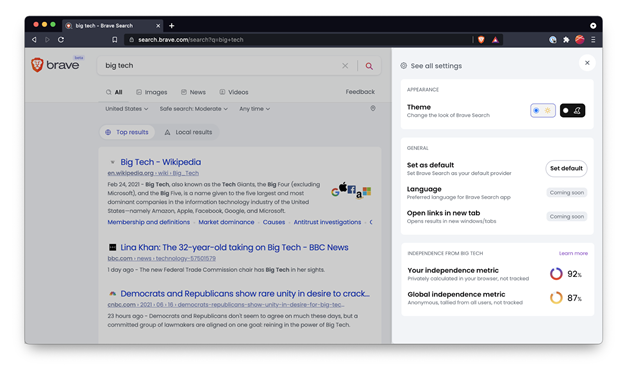This screenshot has width=626, height=376.
Task: Expand Safe search: Moderate dropdown
Action: (194, 109)
